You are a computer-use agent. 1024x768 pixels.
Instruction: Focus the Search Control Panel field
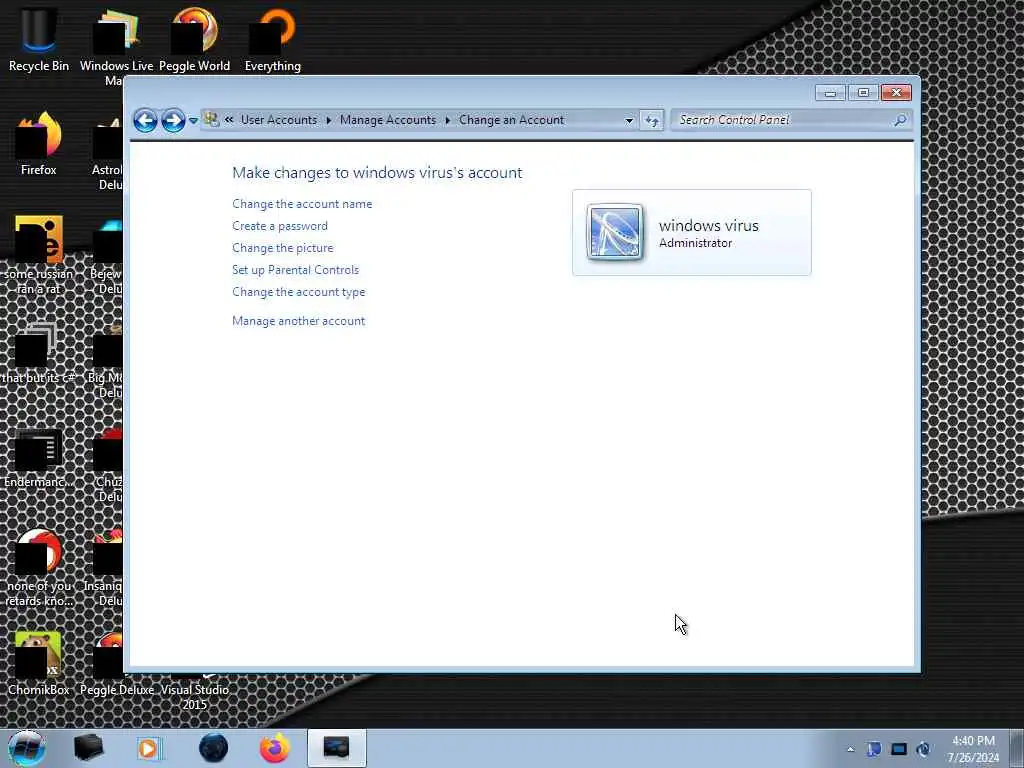(x=790, y=120)
